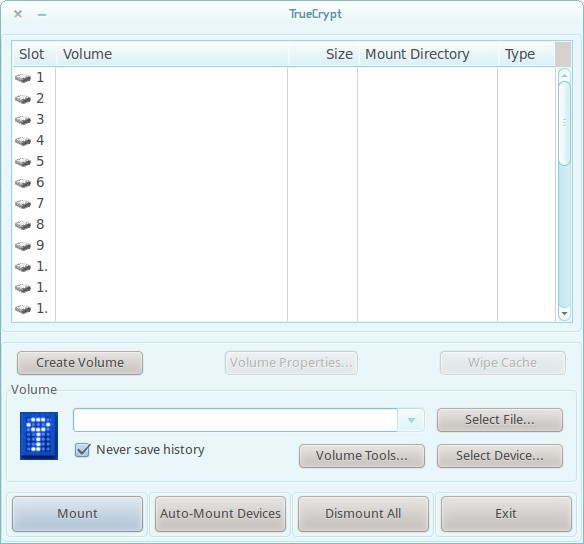The image size is (584, 544).
Task: Mount the selected volume
Action: (x=77, y=514)
